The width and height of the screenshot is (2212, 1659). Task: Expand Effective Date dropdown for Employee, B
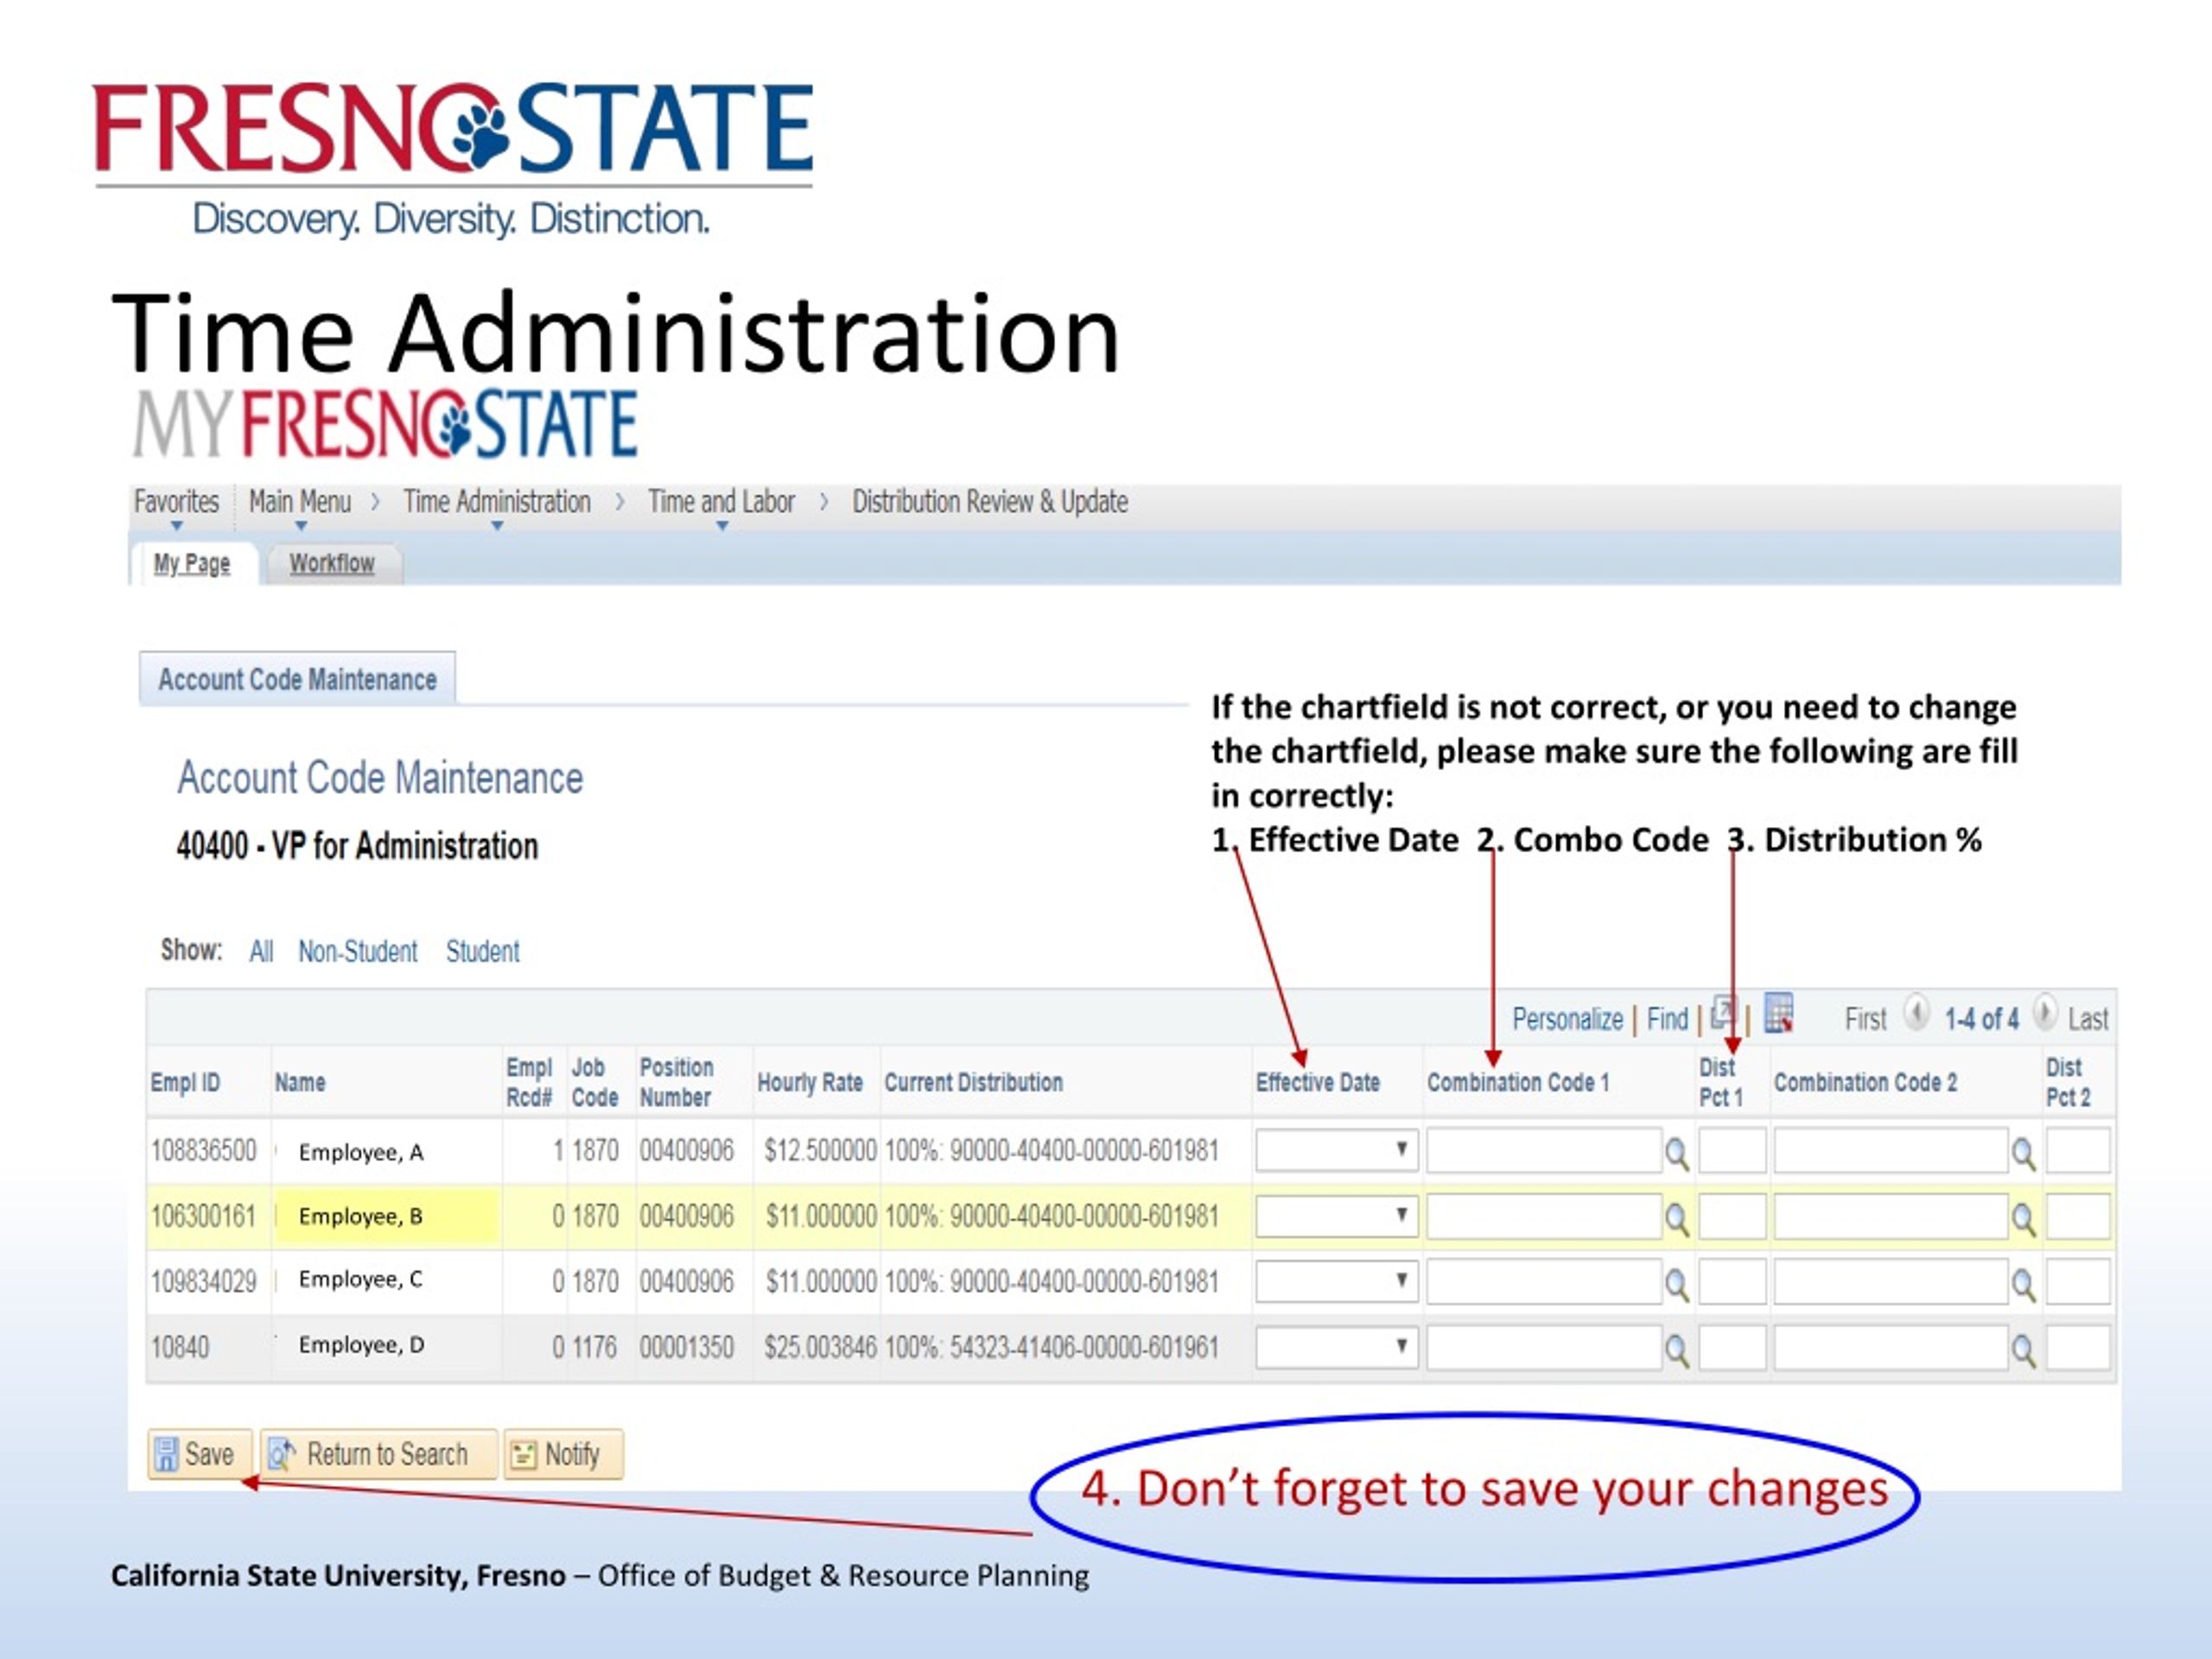point(1337,1216)
